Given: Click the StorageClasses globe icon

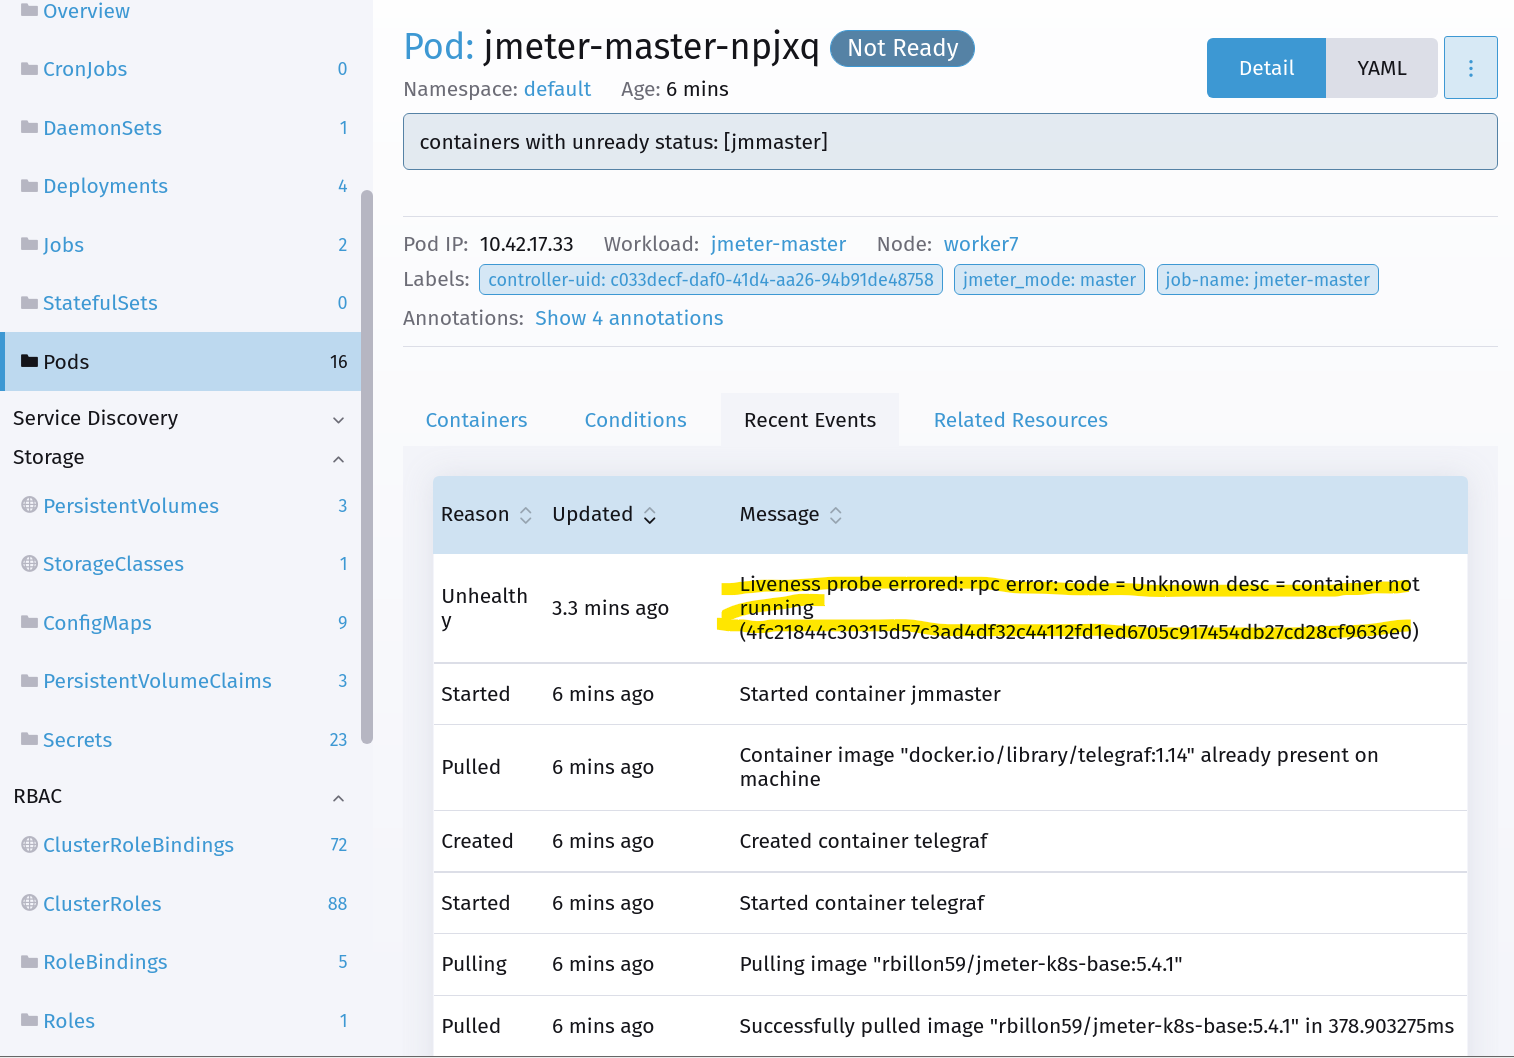Looking at the screenshot, I should pos(28,563).
